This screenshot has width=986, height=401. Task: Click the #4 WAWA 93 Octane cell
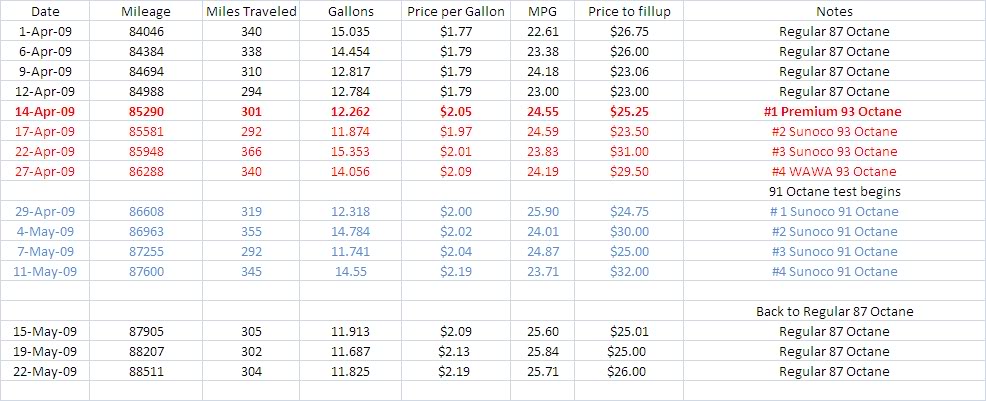click(x=834, y=172)
